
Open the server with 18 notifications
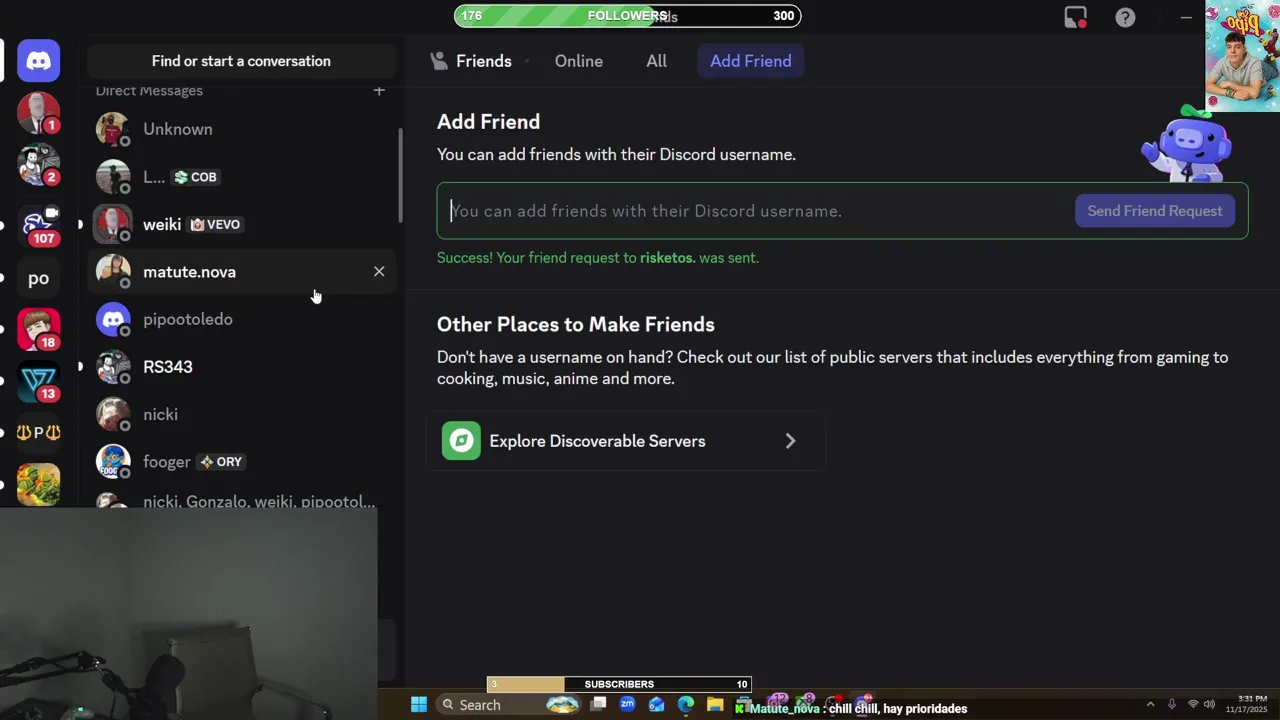point(39,329)
